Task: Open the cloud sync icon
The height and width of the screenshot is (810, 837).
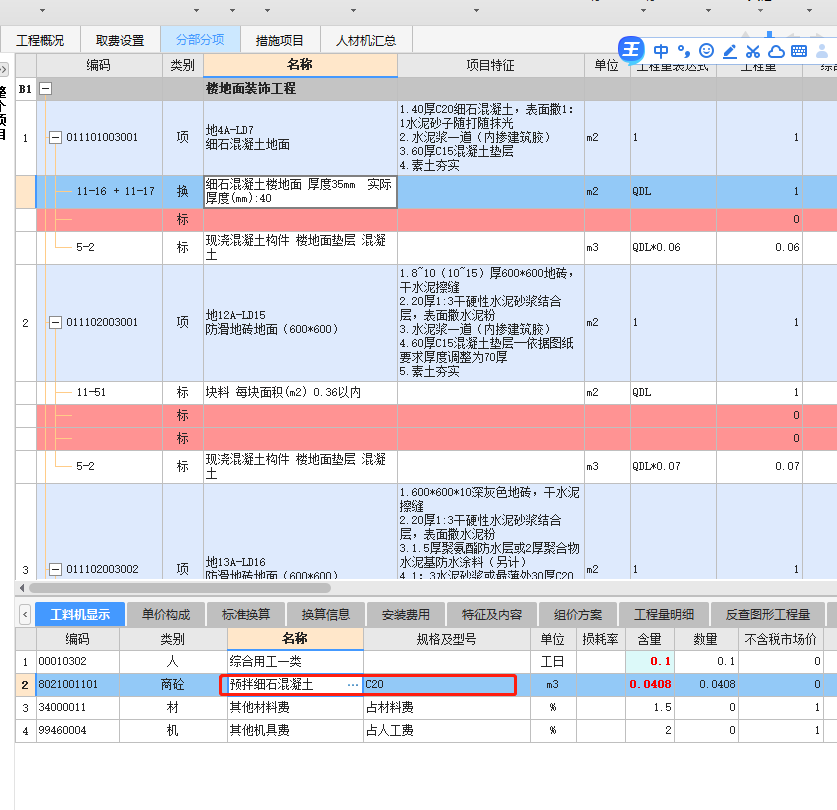Action: point(776,51)
